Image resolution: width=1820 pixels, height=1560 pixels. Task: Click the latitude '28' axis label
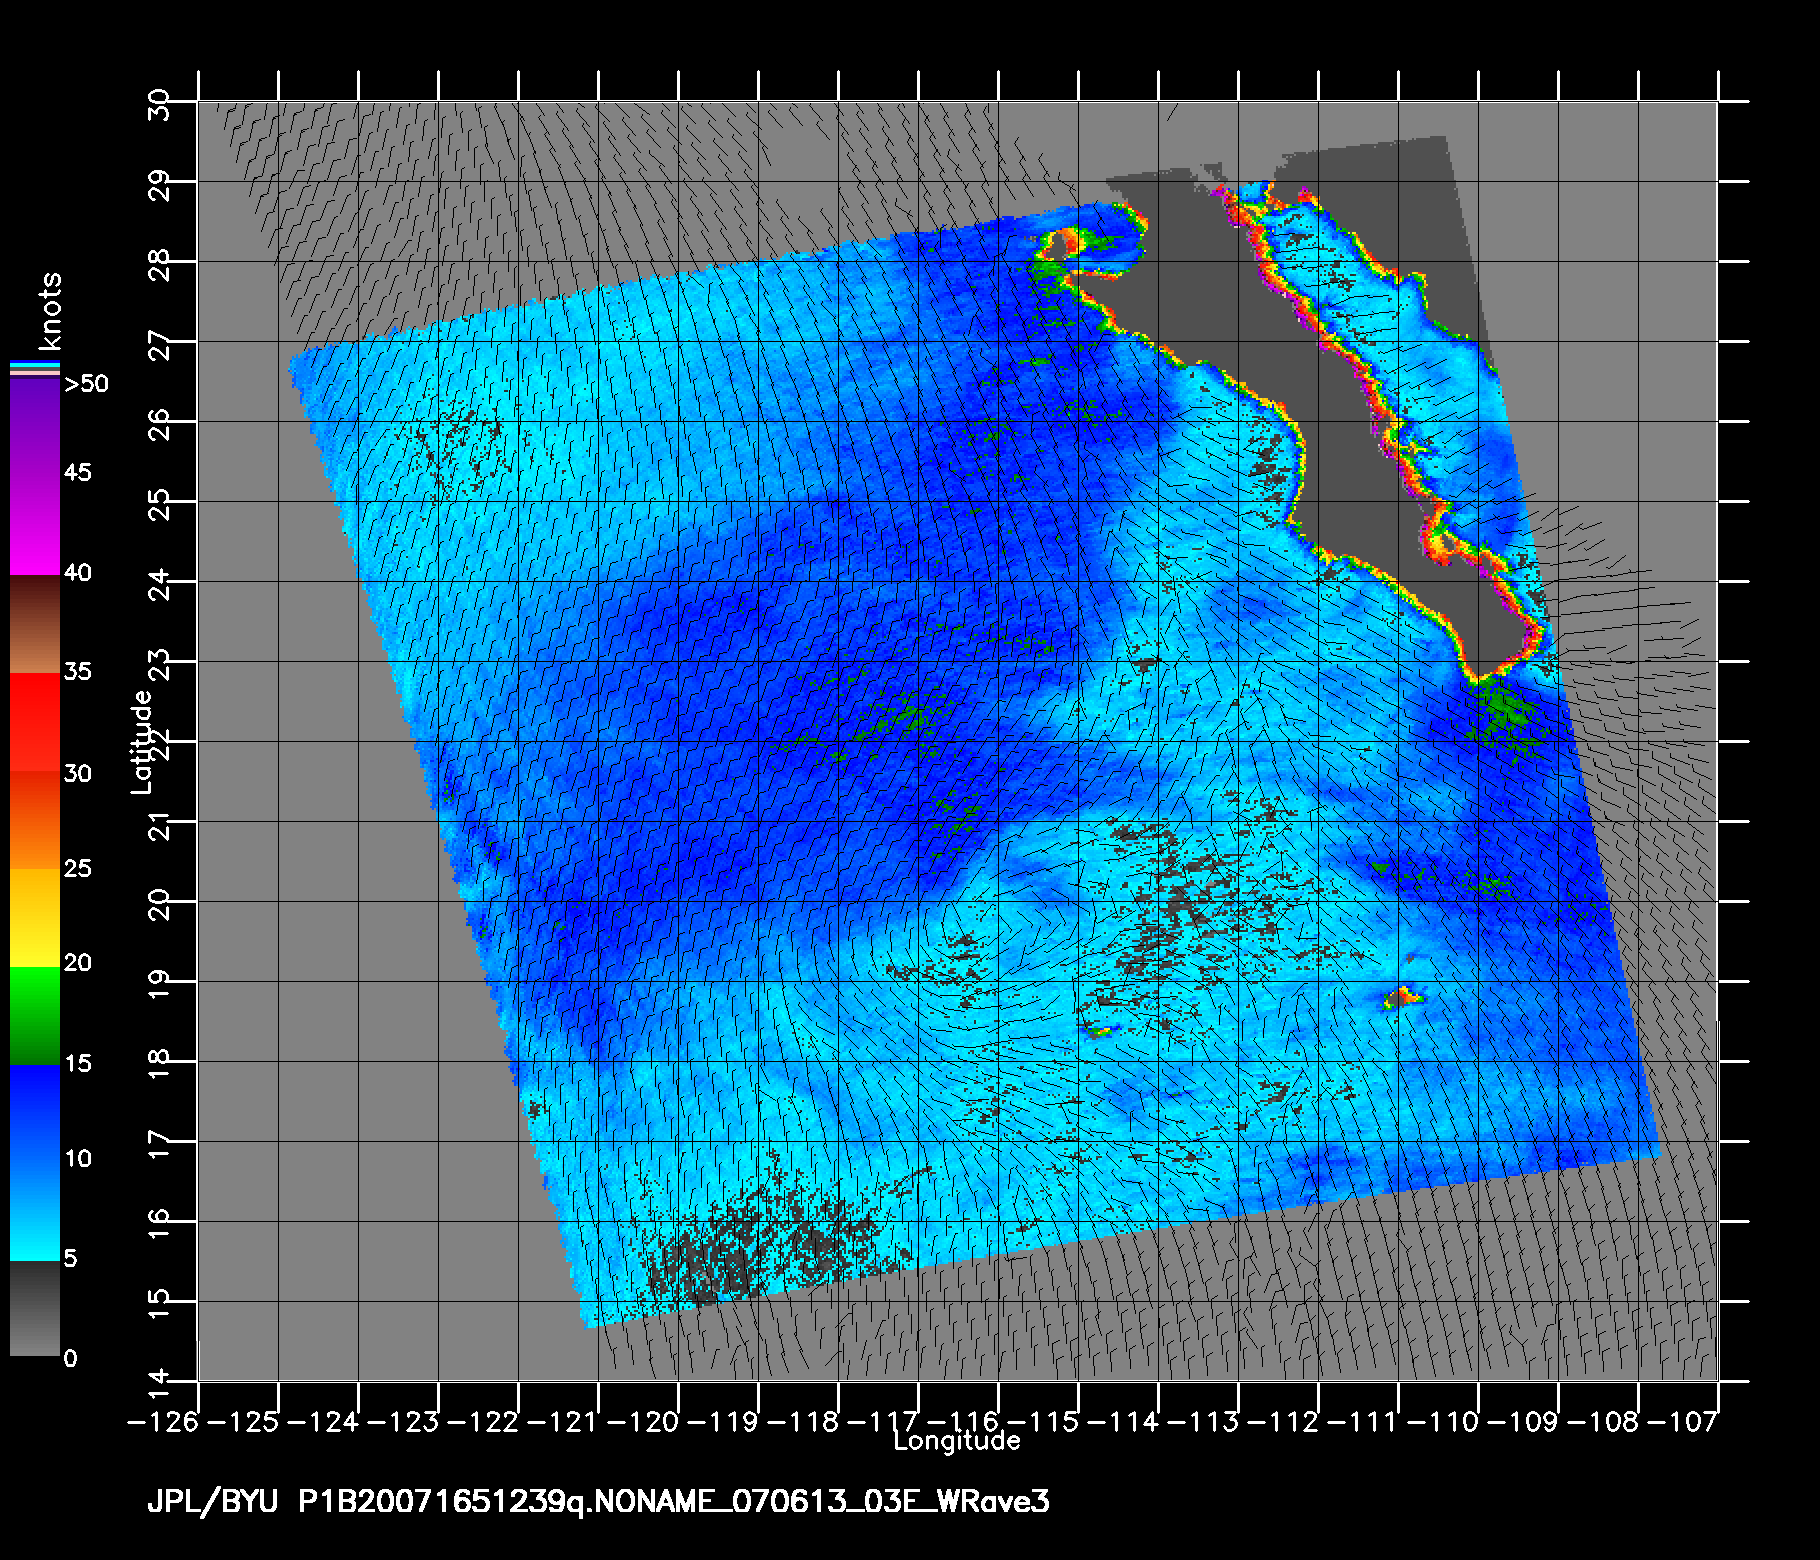tap(160, 263)
